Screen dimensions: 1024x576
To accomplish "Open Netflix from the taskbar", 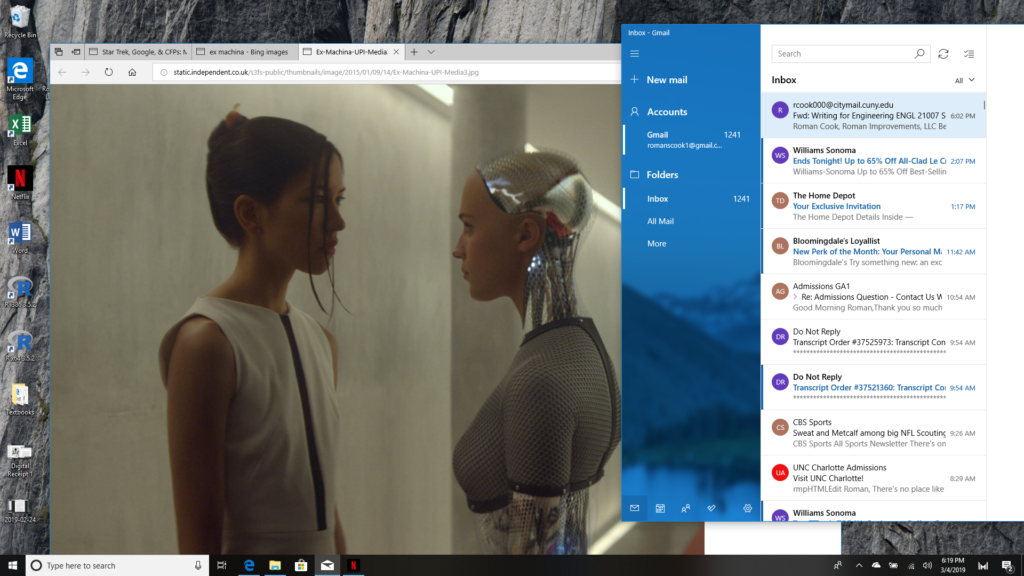I will [x=353, y=566].
